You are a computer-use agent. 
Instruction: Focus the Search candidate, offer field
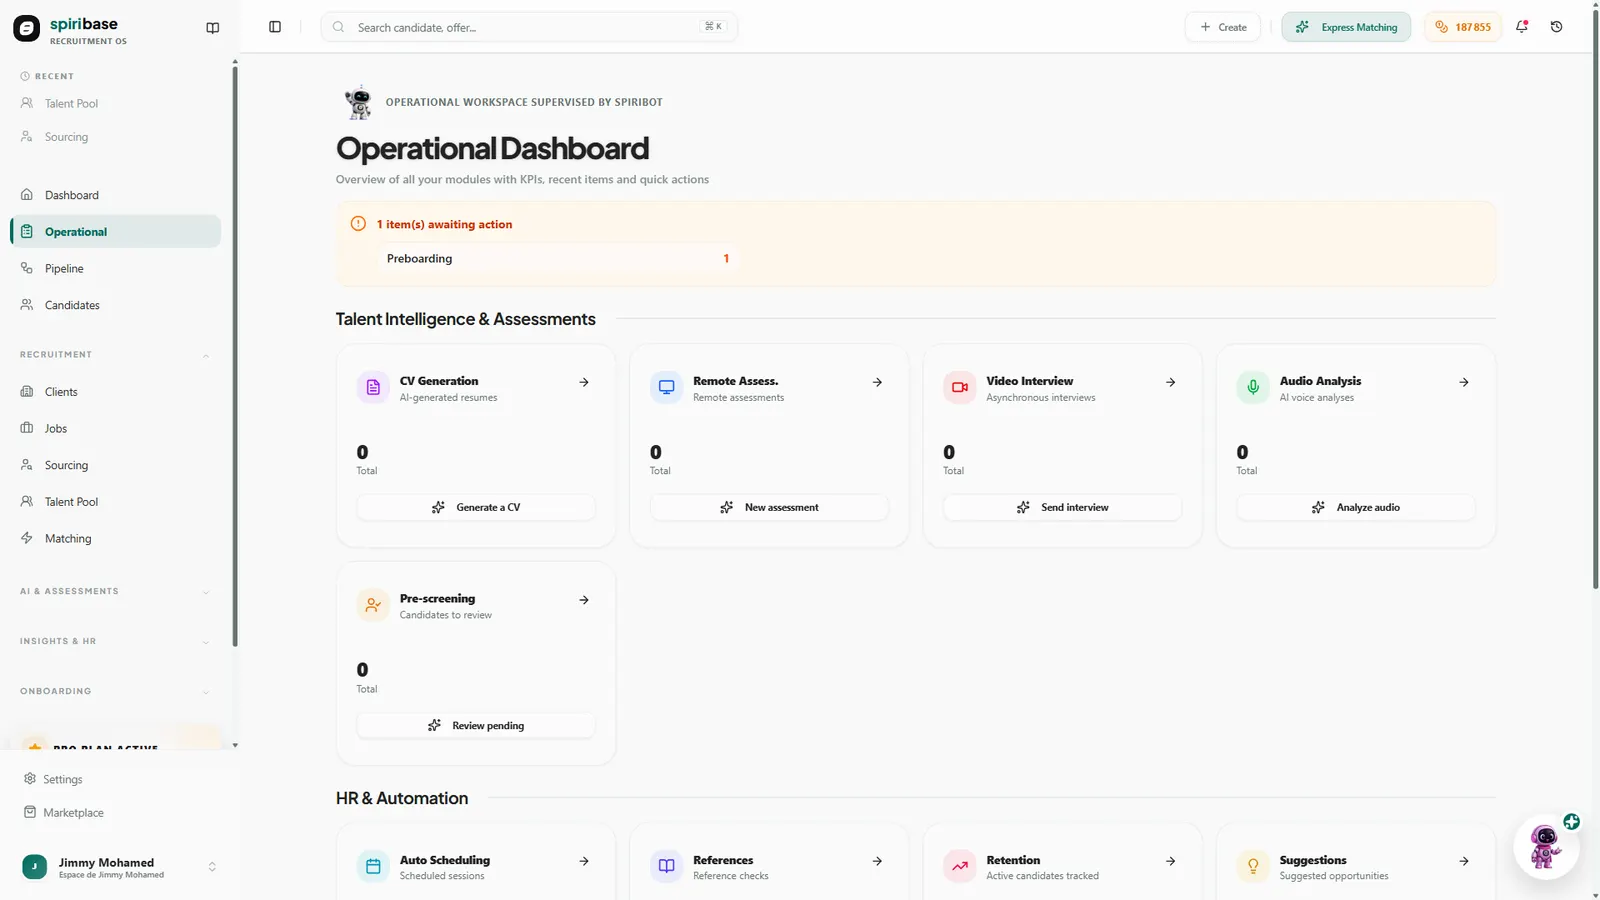pos(529,27)
